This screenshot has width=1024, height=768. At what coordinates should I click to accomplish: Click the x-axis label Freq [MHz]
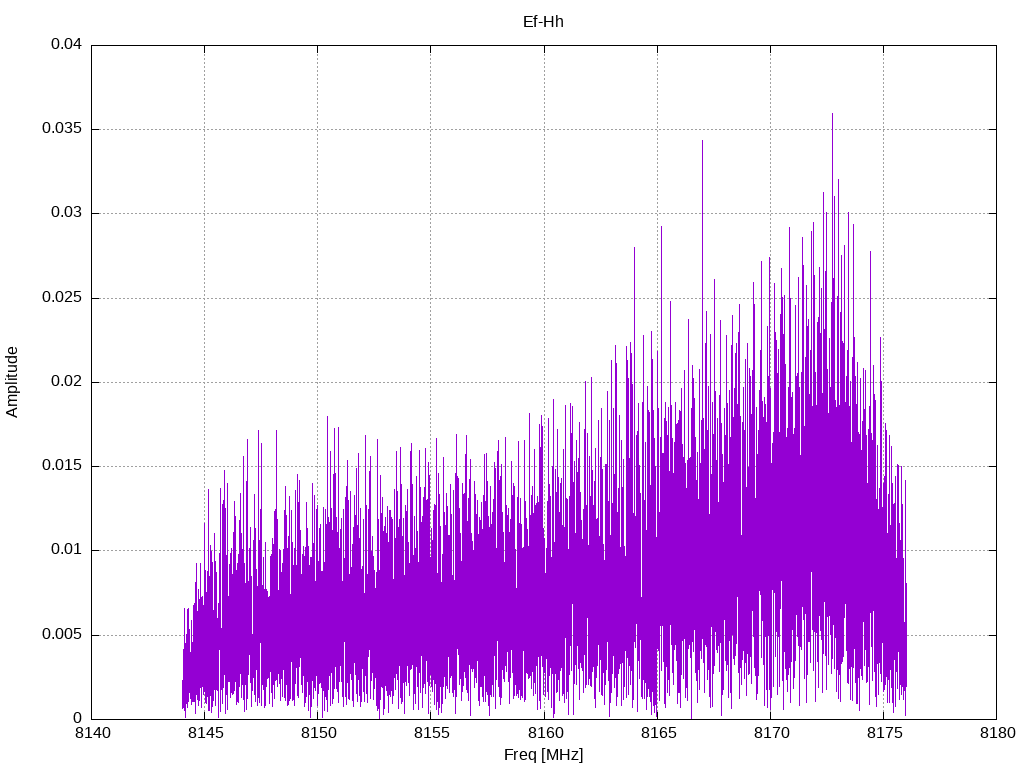[543, 755]
